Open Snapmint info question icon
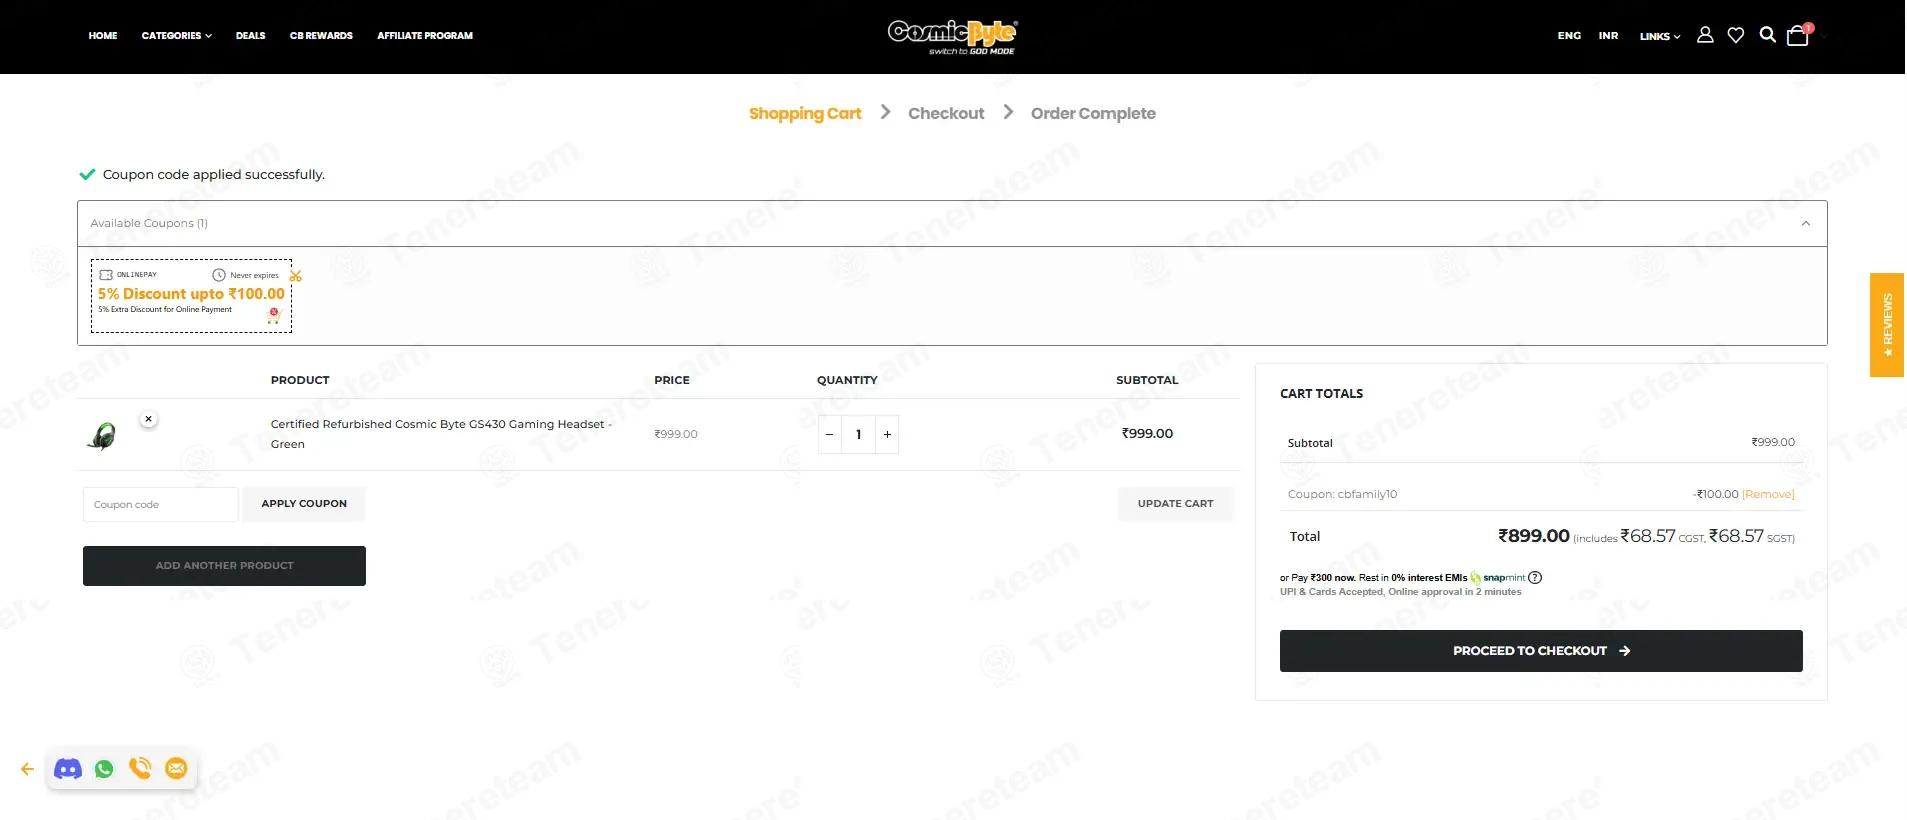 pyautogui.click(x=1535, y=577)
